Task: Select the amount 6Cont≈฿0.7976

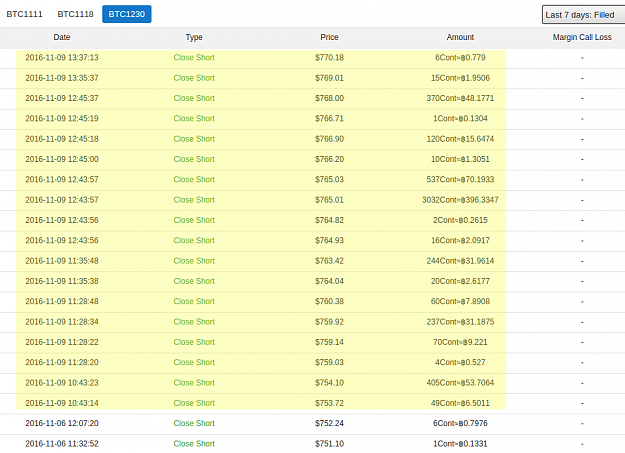Action: point(460,423)
